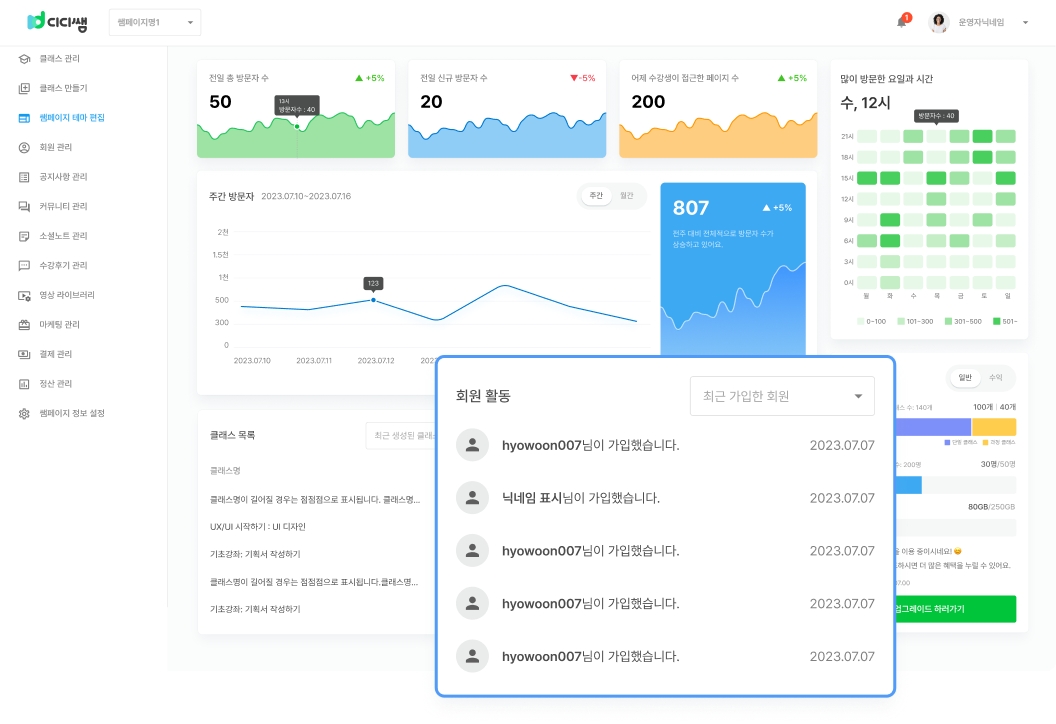Open the 쌤페이지명1 page selector dropdown
1056x724 pixels.
pyautogui.click(x=154, y=22)
